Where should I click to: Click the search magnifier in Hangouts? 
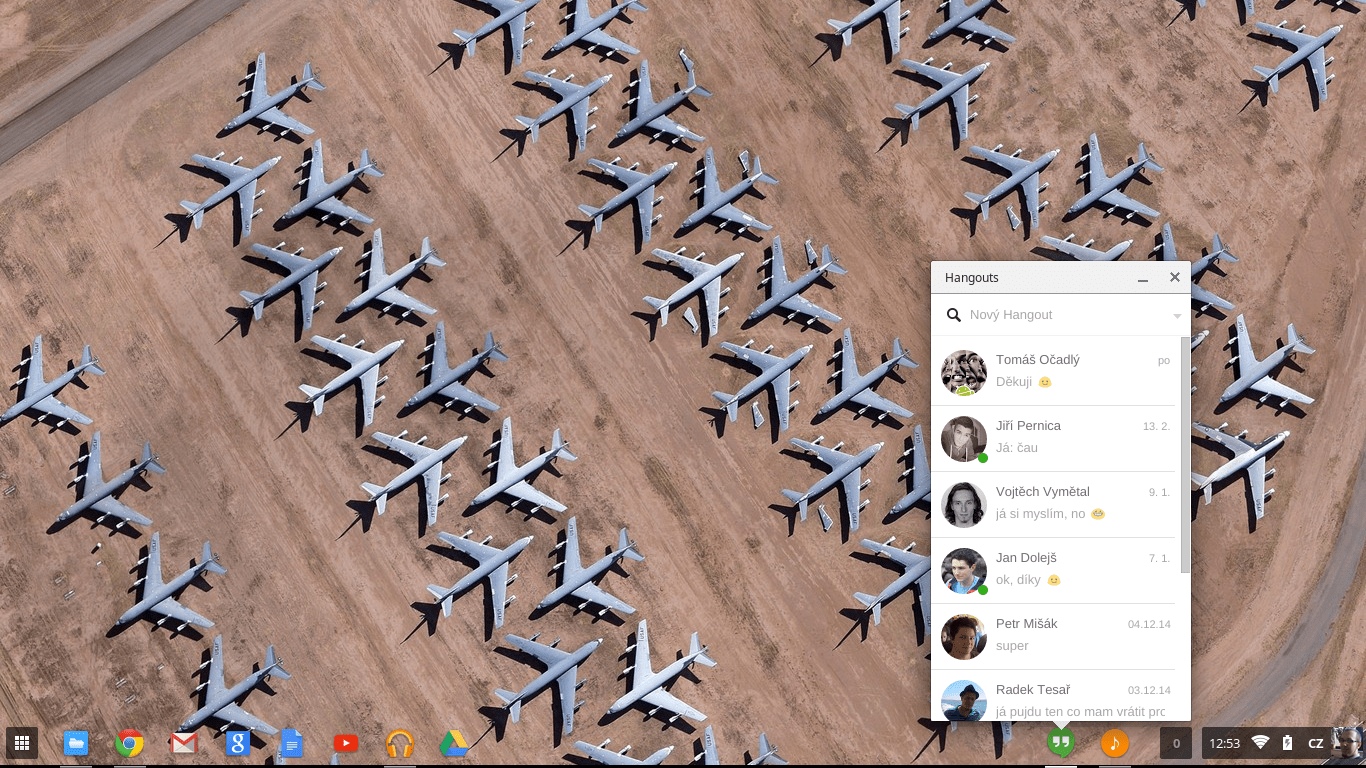point(954,315)
